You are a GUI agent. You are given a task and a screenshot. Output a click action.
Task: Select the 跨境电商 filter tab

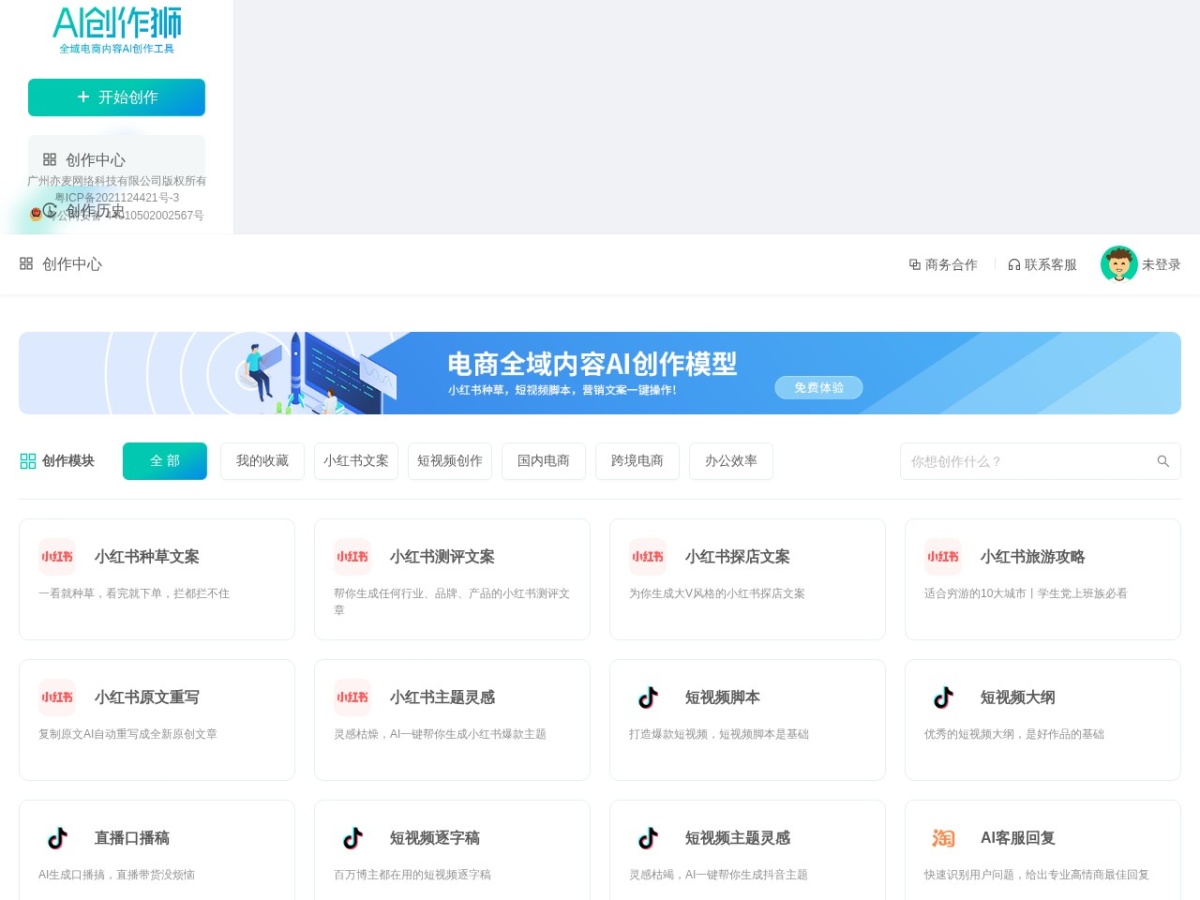tap(637, 461)
